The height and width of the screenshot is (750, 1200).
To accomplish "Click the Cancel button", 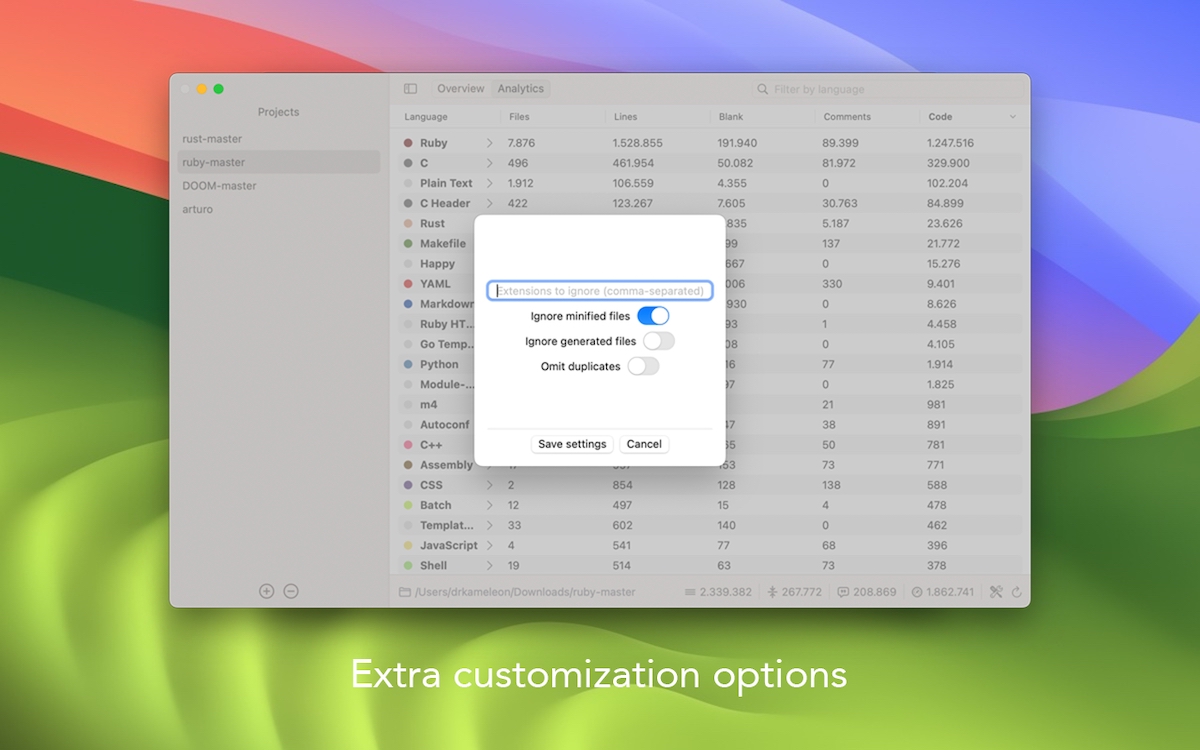I will click(x=644, y=444).
